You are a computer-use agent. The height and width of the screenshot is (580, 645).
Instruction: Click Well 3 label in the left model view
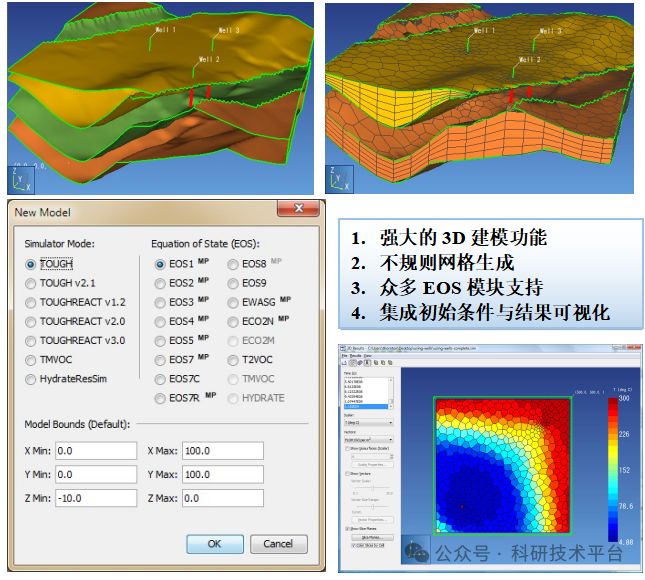tap(229, 30)
